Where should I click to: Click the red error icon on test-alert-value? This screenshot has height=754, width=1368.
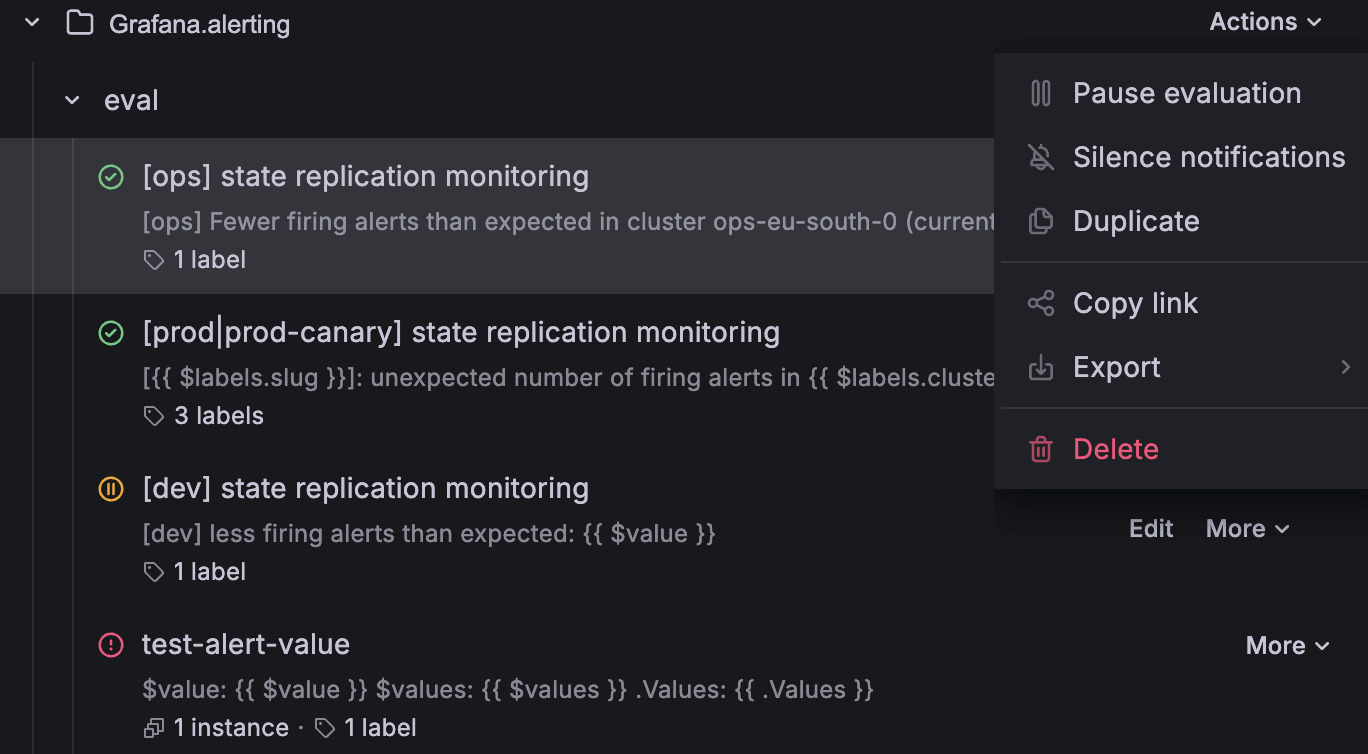point(110,645)
